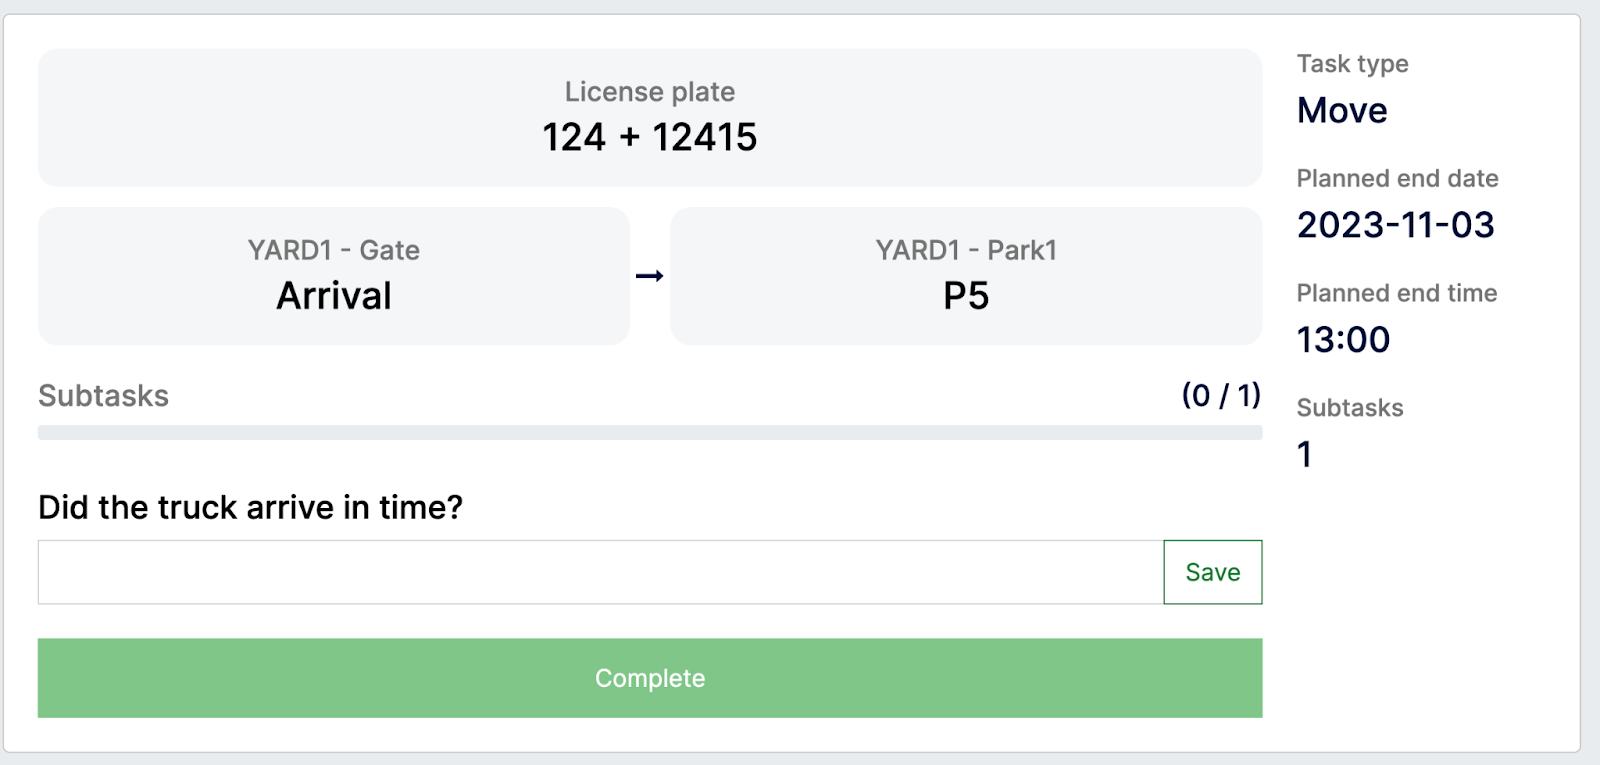Click the Subtasks heading above the progress bar
The width and height of the screenshot is (1600, 765).
pos(104,396)
